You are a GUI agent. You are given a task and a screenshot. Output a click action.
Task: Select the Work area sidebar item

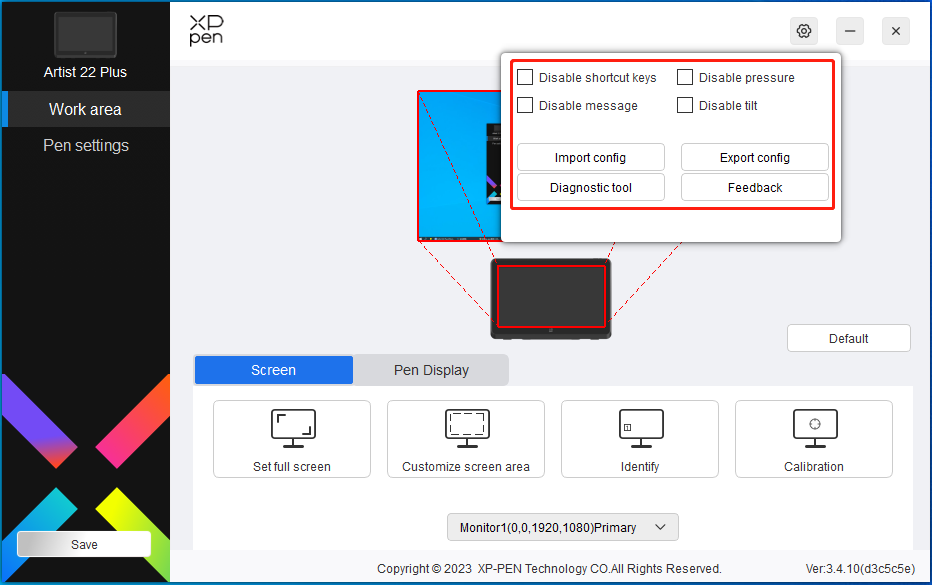(86, 109)
